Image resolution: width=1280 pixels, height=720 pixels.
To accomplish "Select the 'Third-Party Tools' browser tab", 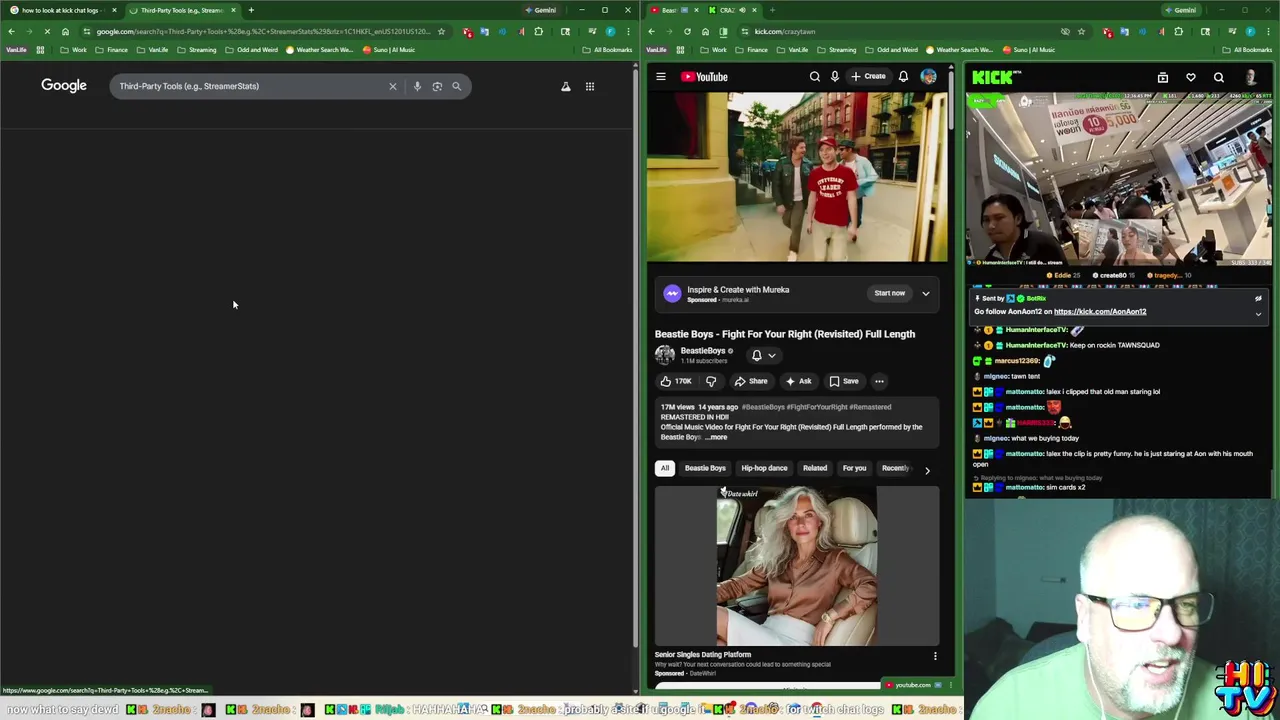I will point(182,10).
